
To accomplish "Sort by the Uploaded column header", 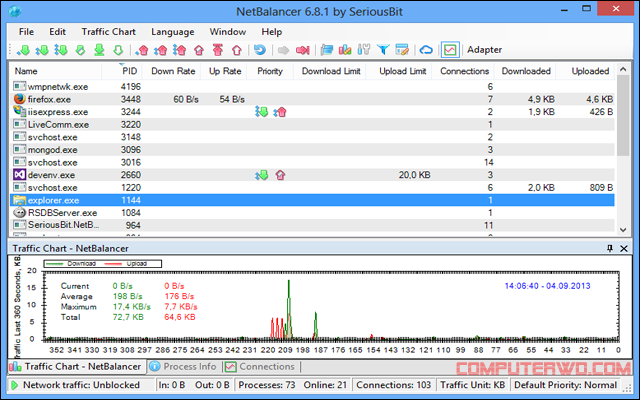I will pyautogui.click(x=587, y=71).
